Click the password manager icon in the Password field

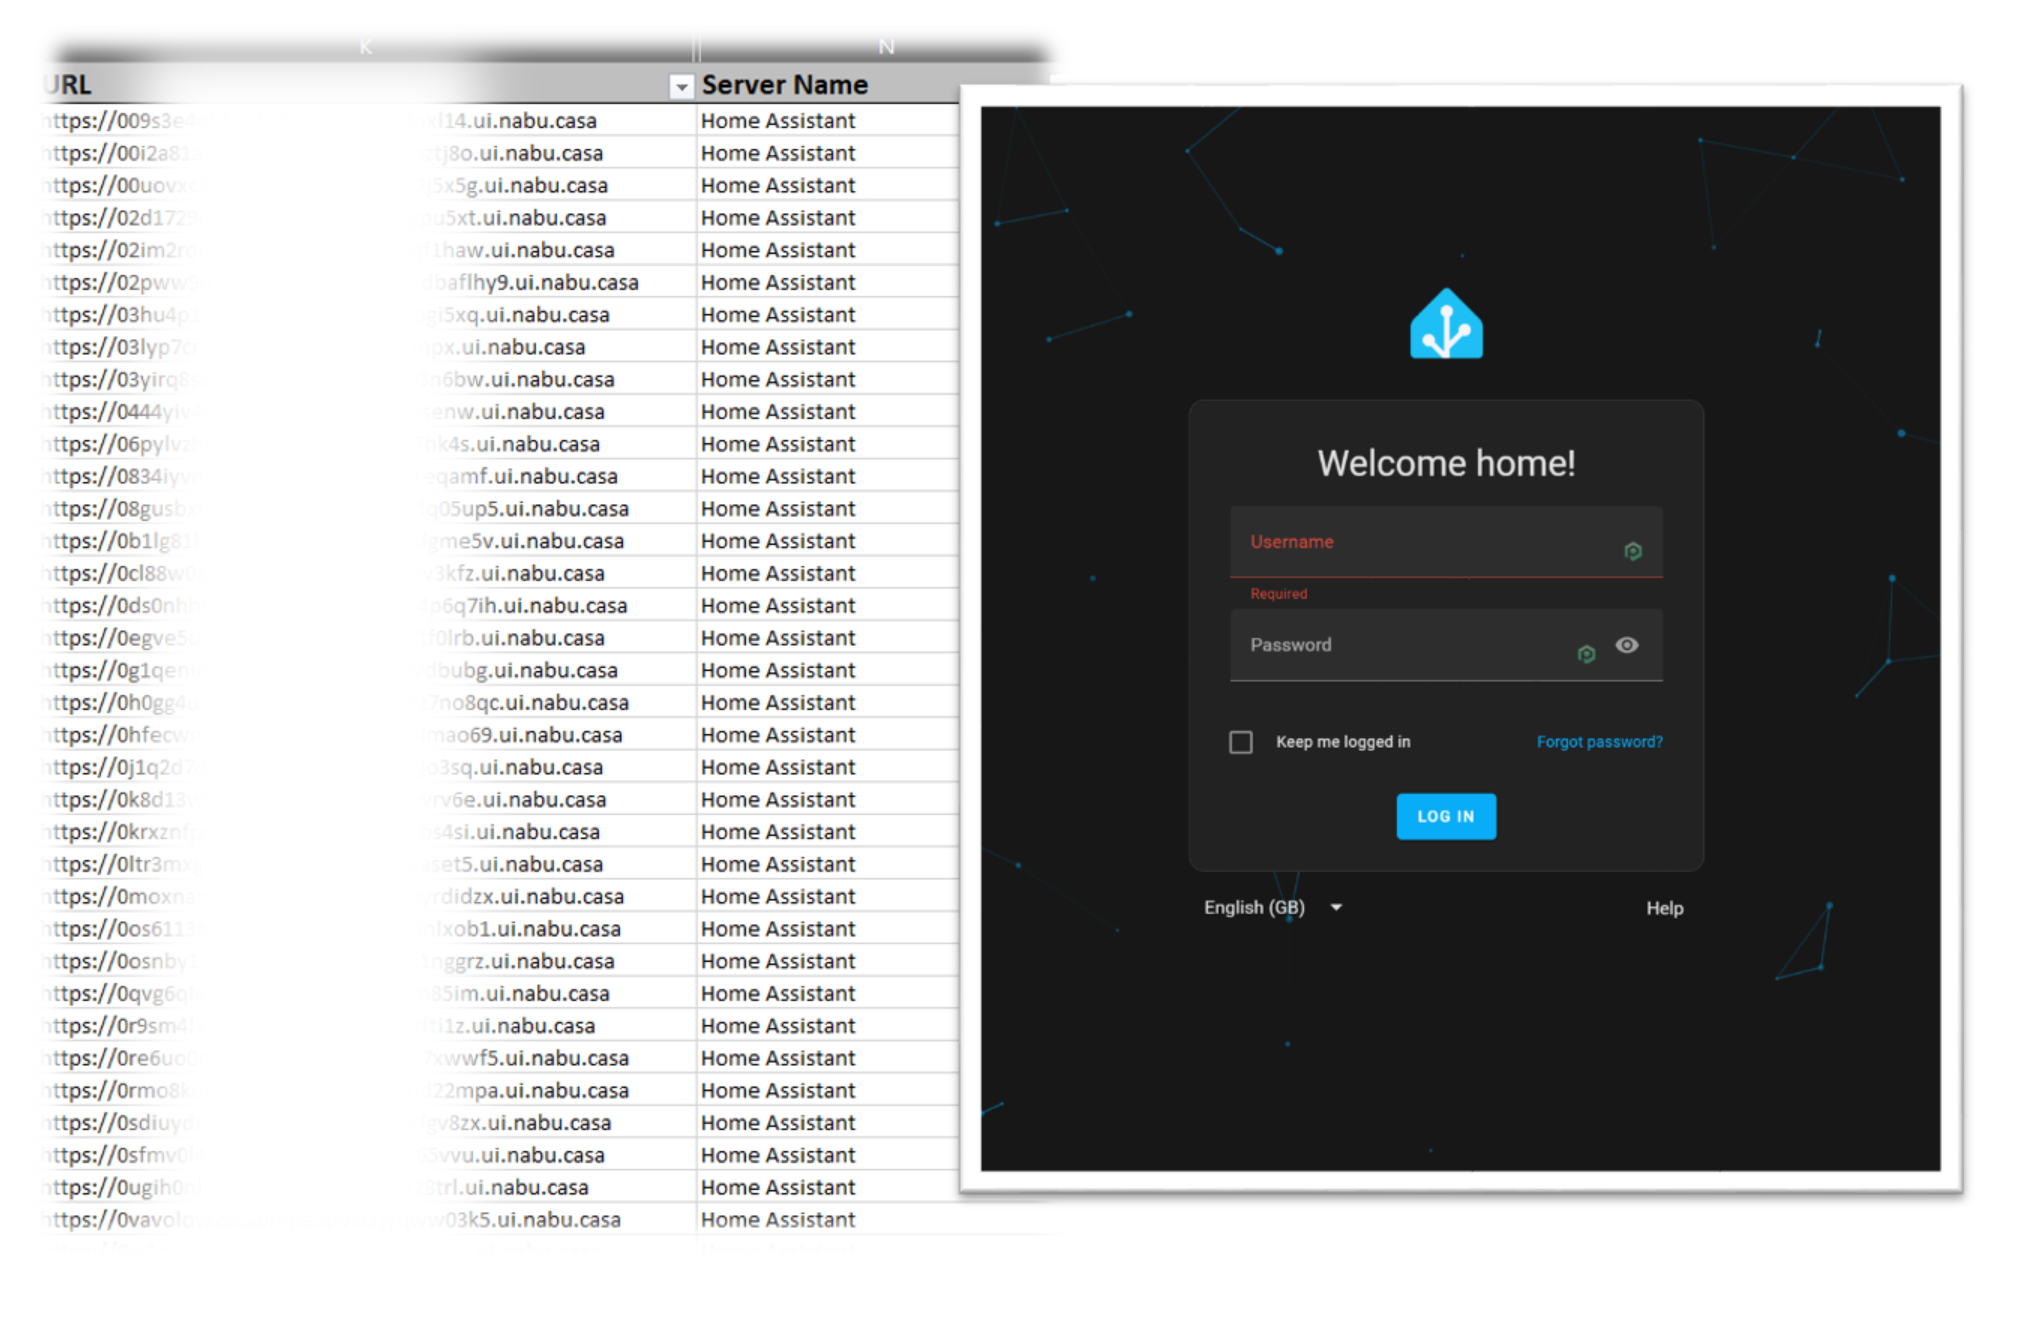click(1586, 653)
